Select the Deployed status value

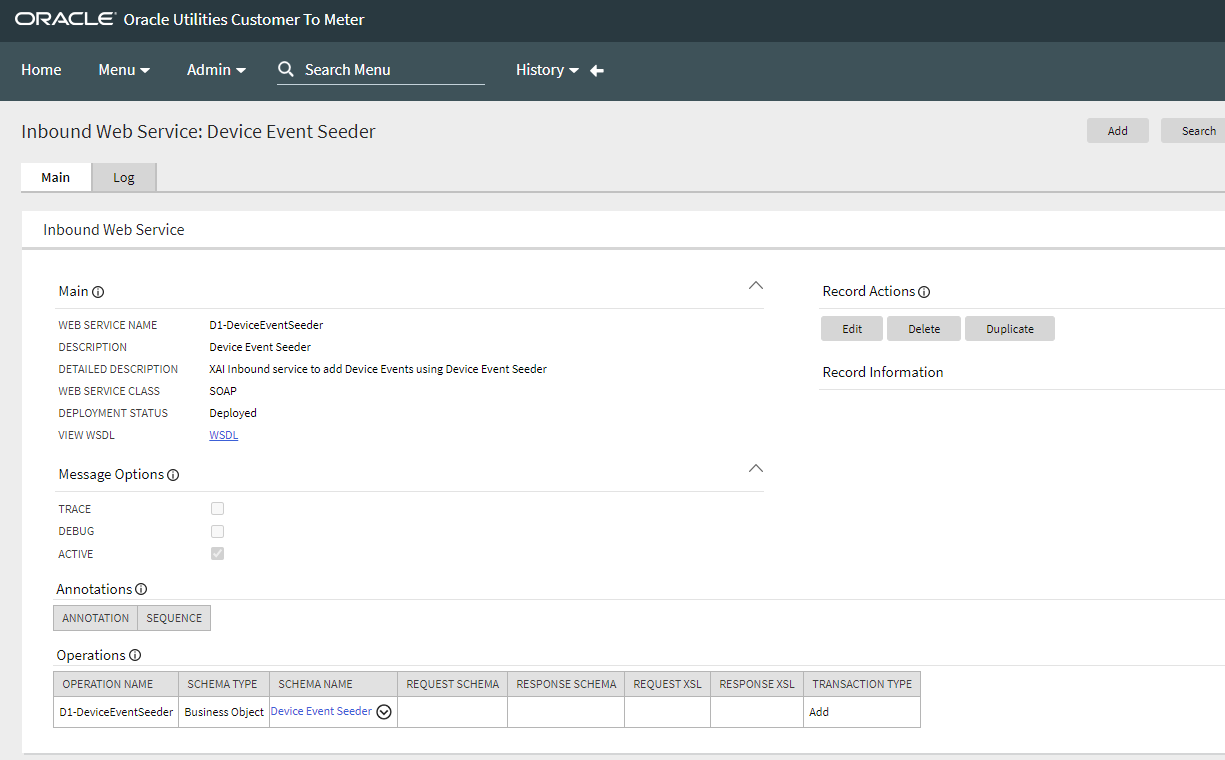pyautogui.click(x=233, y=413)
